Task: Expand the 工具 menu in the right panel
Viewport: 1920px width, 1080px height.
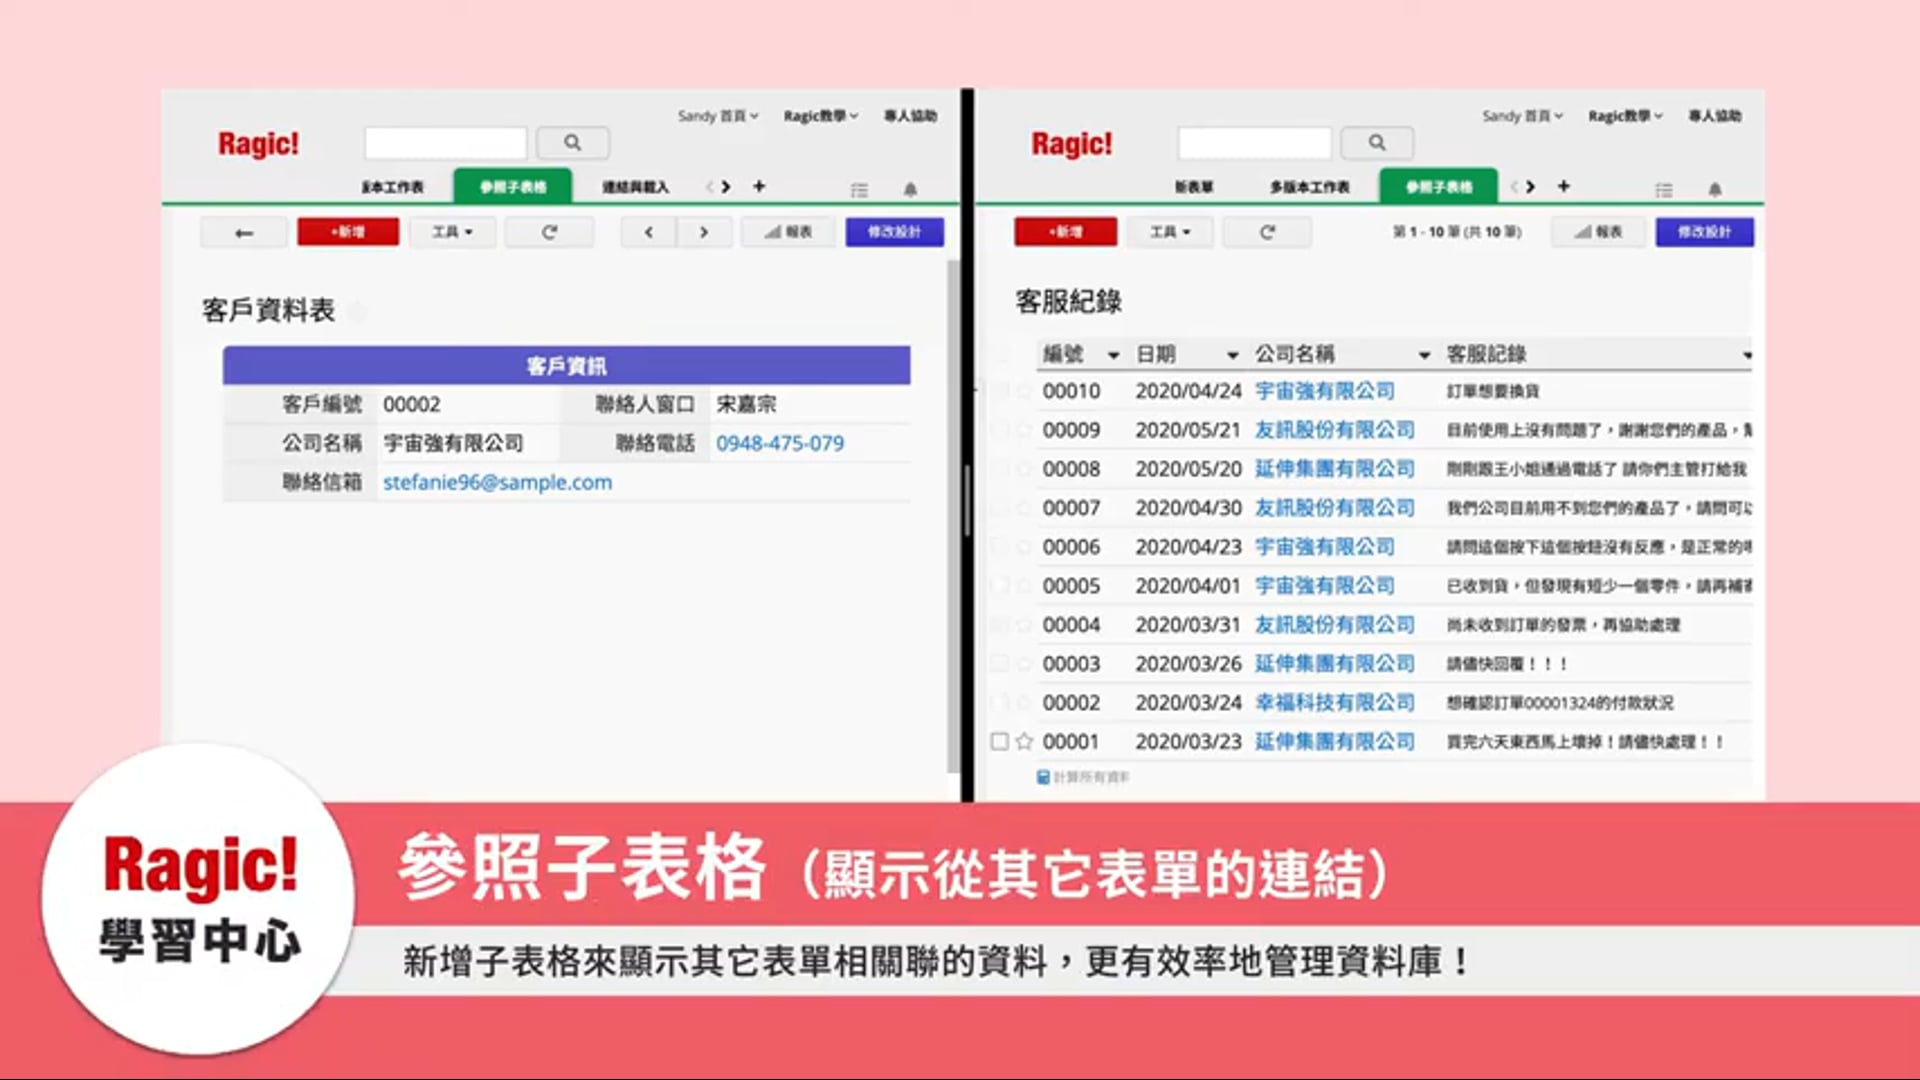Action: tap(1169, 232)
